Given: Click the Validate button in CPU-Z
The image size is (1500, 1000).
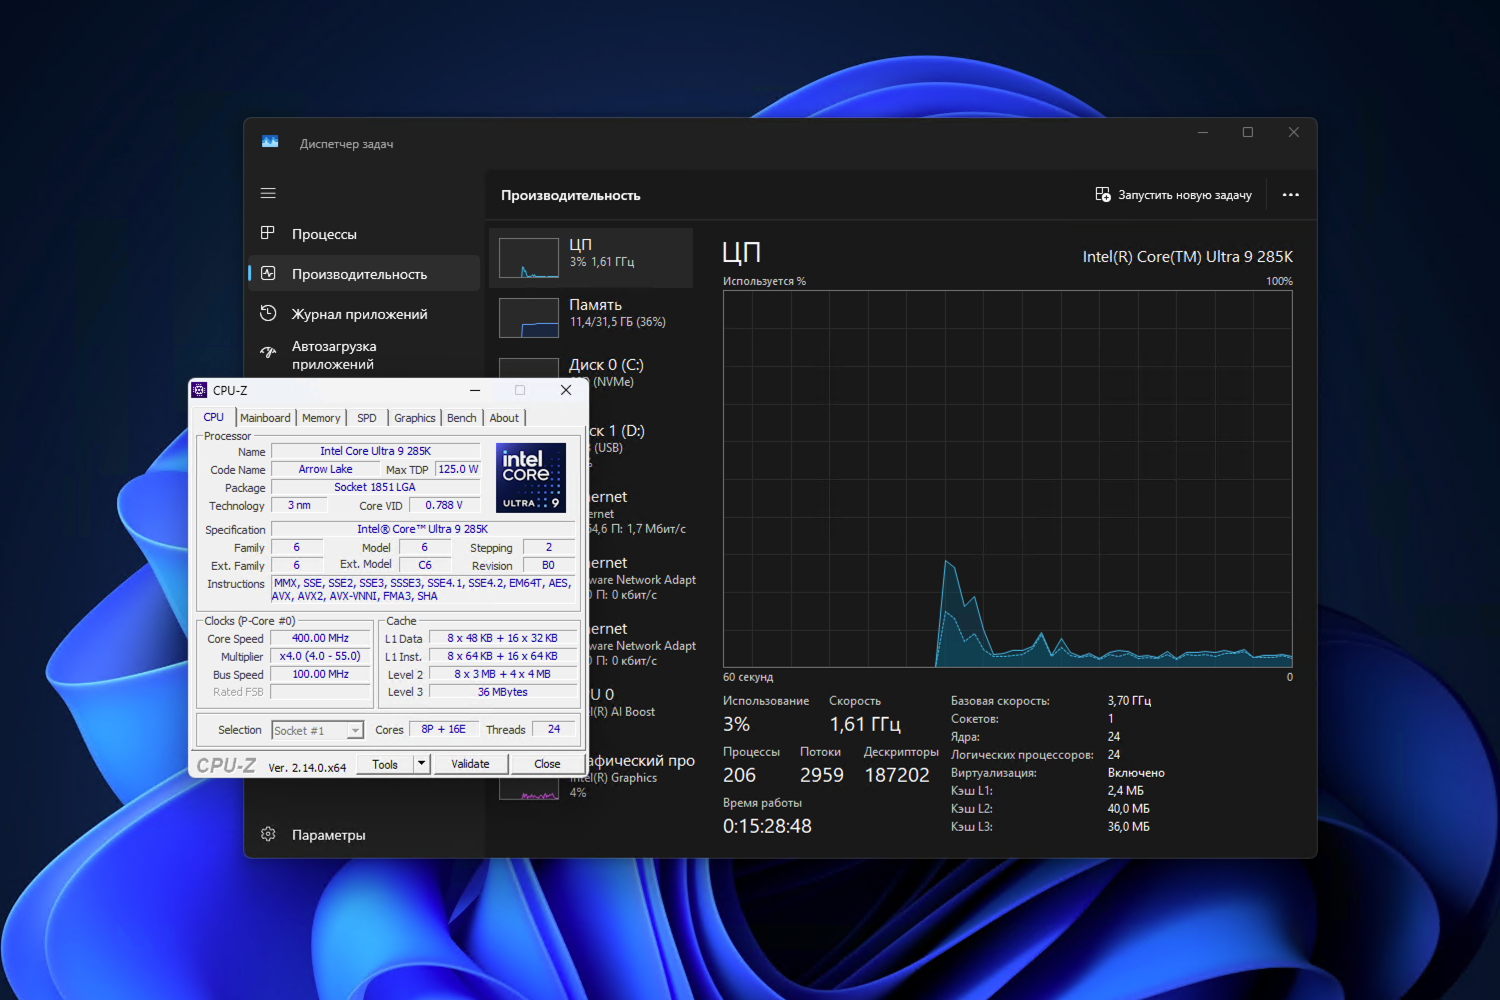Looking at the screenshot, I should pyautogui.click(x=470, y=764).
